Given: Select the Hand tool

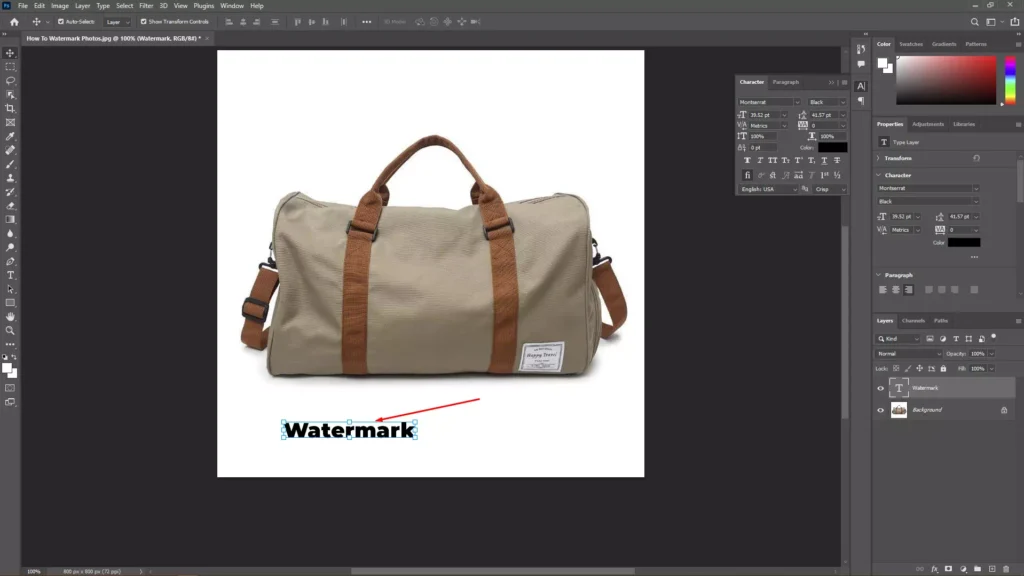Looking at the screenshot, I should [x=10, y=317].
